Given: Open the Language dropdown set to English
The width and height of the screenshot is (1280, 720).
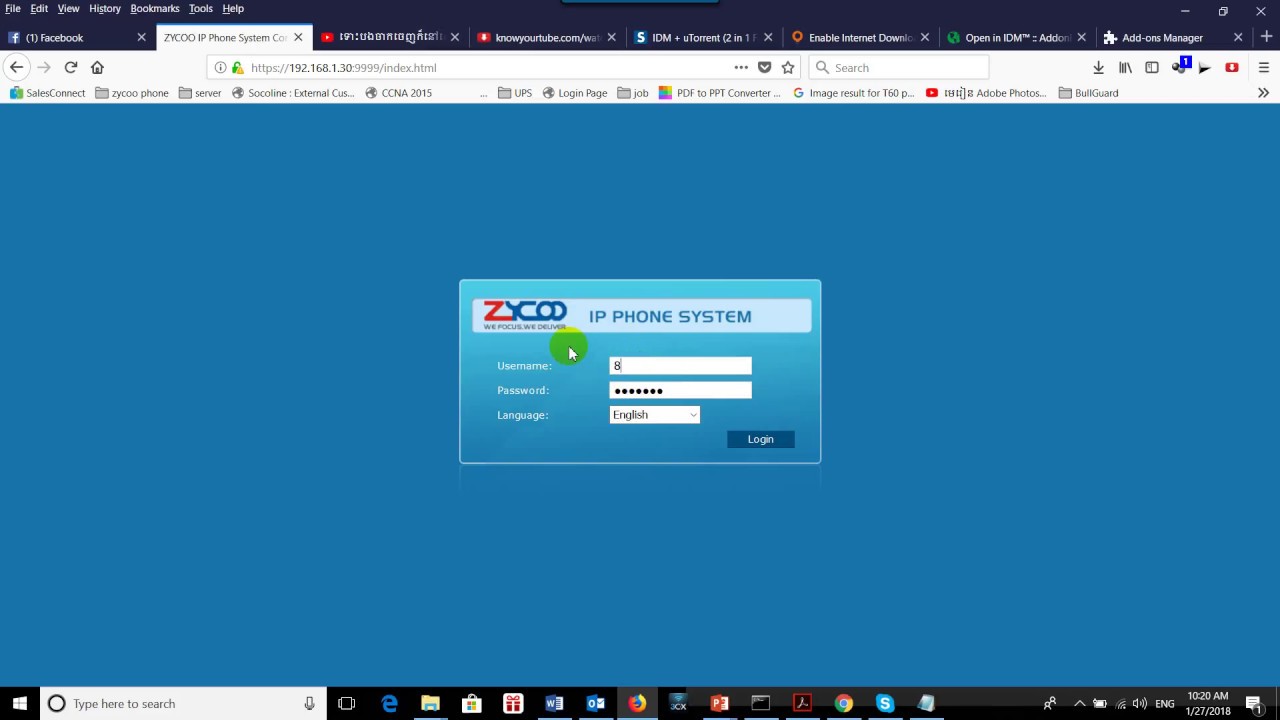Looking at the screenshot, I should (x=654, y=415).
